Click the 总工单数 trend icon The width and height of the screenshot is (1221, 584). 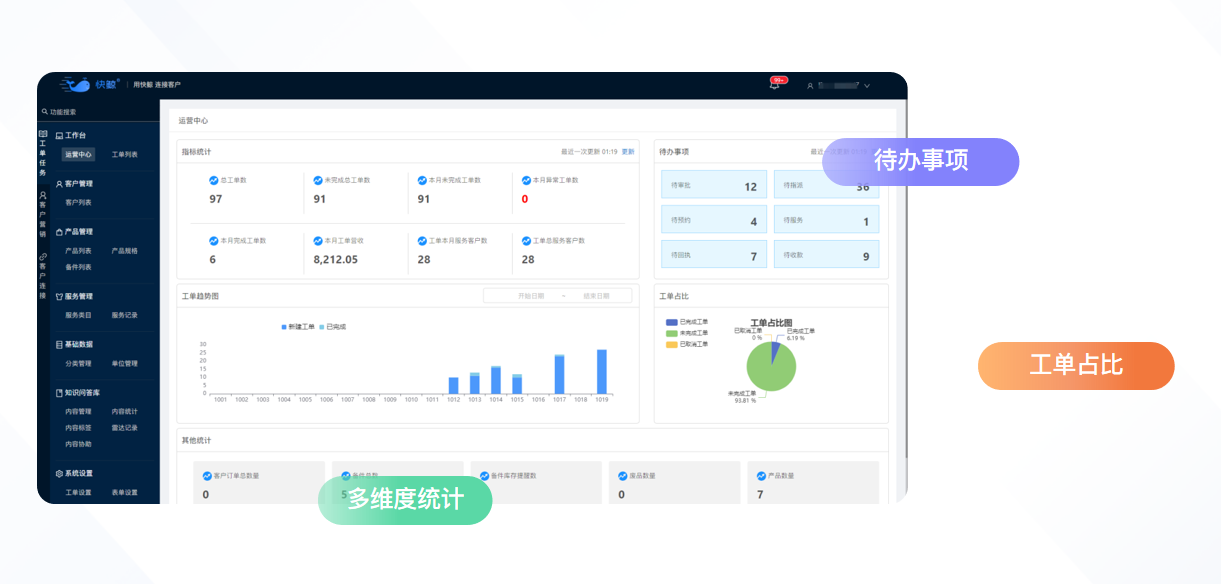tap(213, 180)
